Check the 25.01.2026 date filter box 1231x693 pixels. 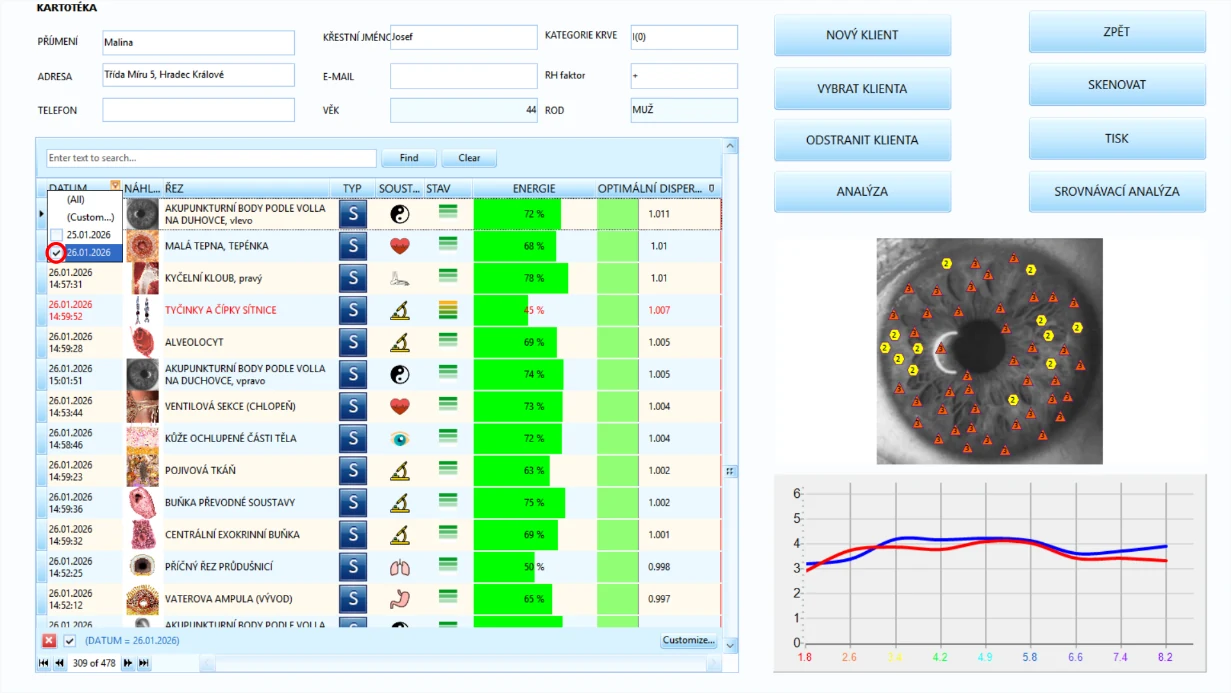tap(57, 235)
